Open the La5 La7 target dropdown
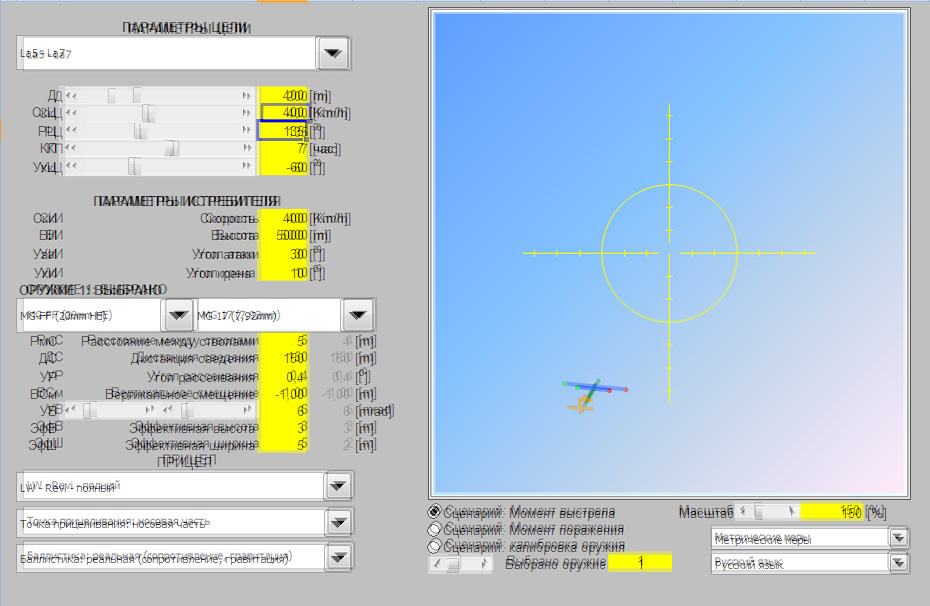930x606 pixels. [x=333, y=53]
